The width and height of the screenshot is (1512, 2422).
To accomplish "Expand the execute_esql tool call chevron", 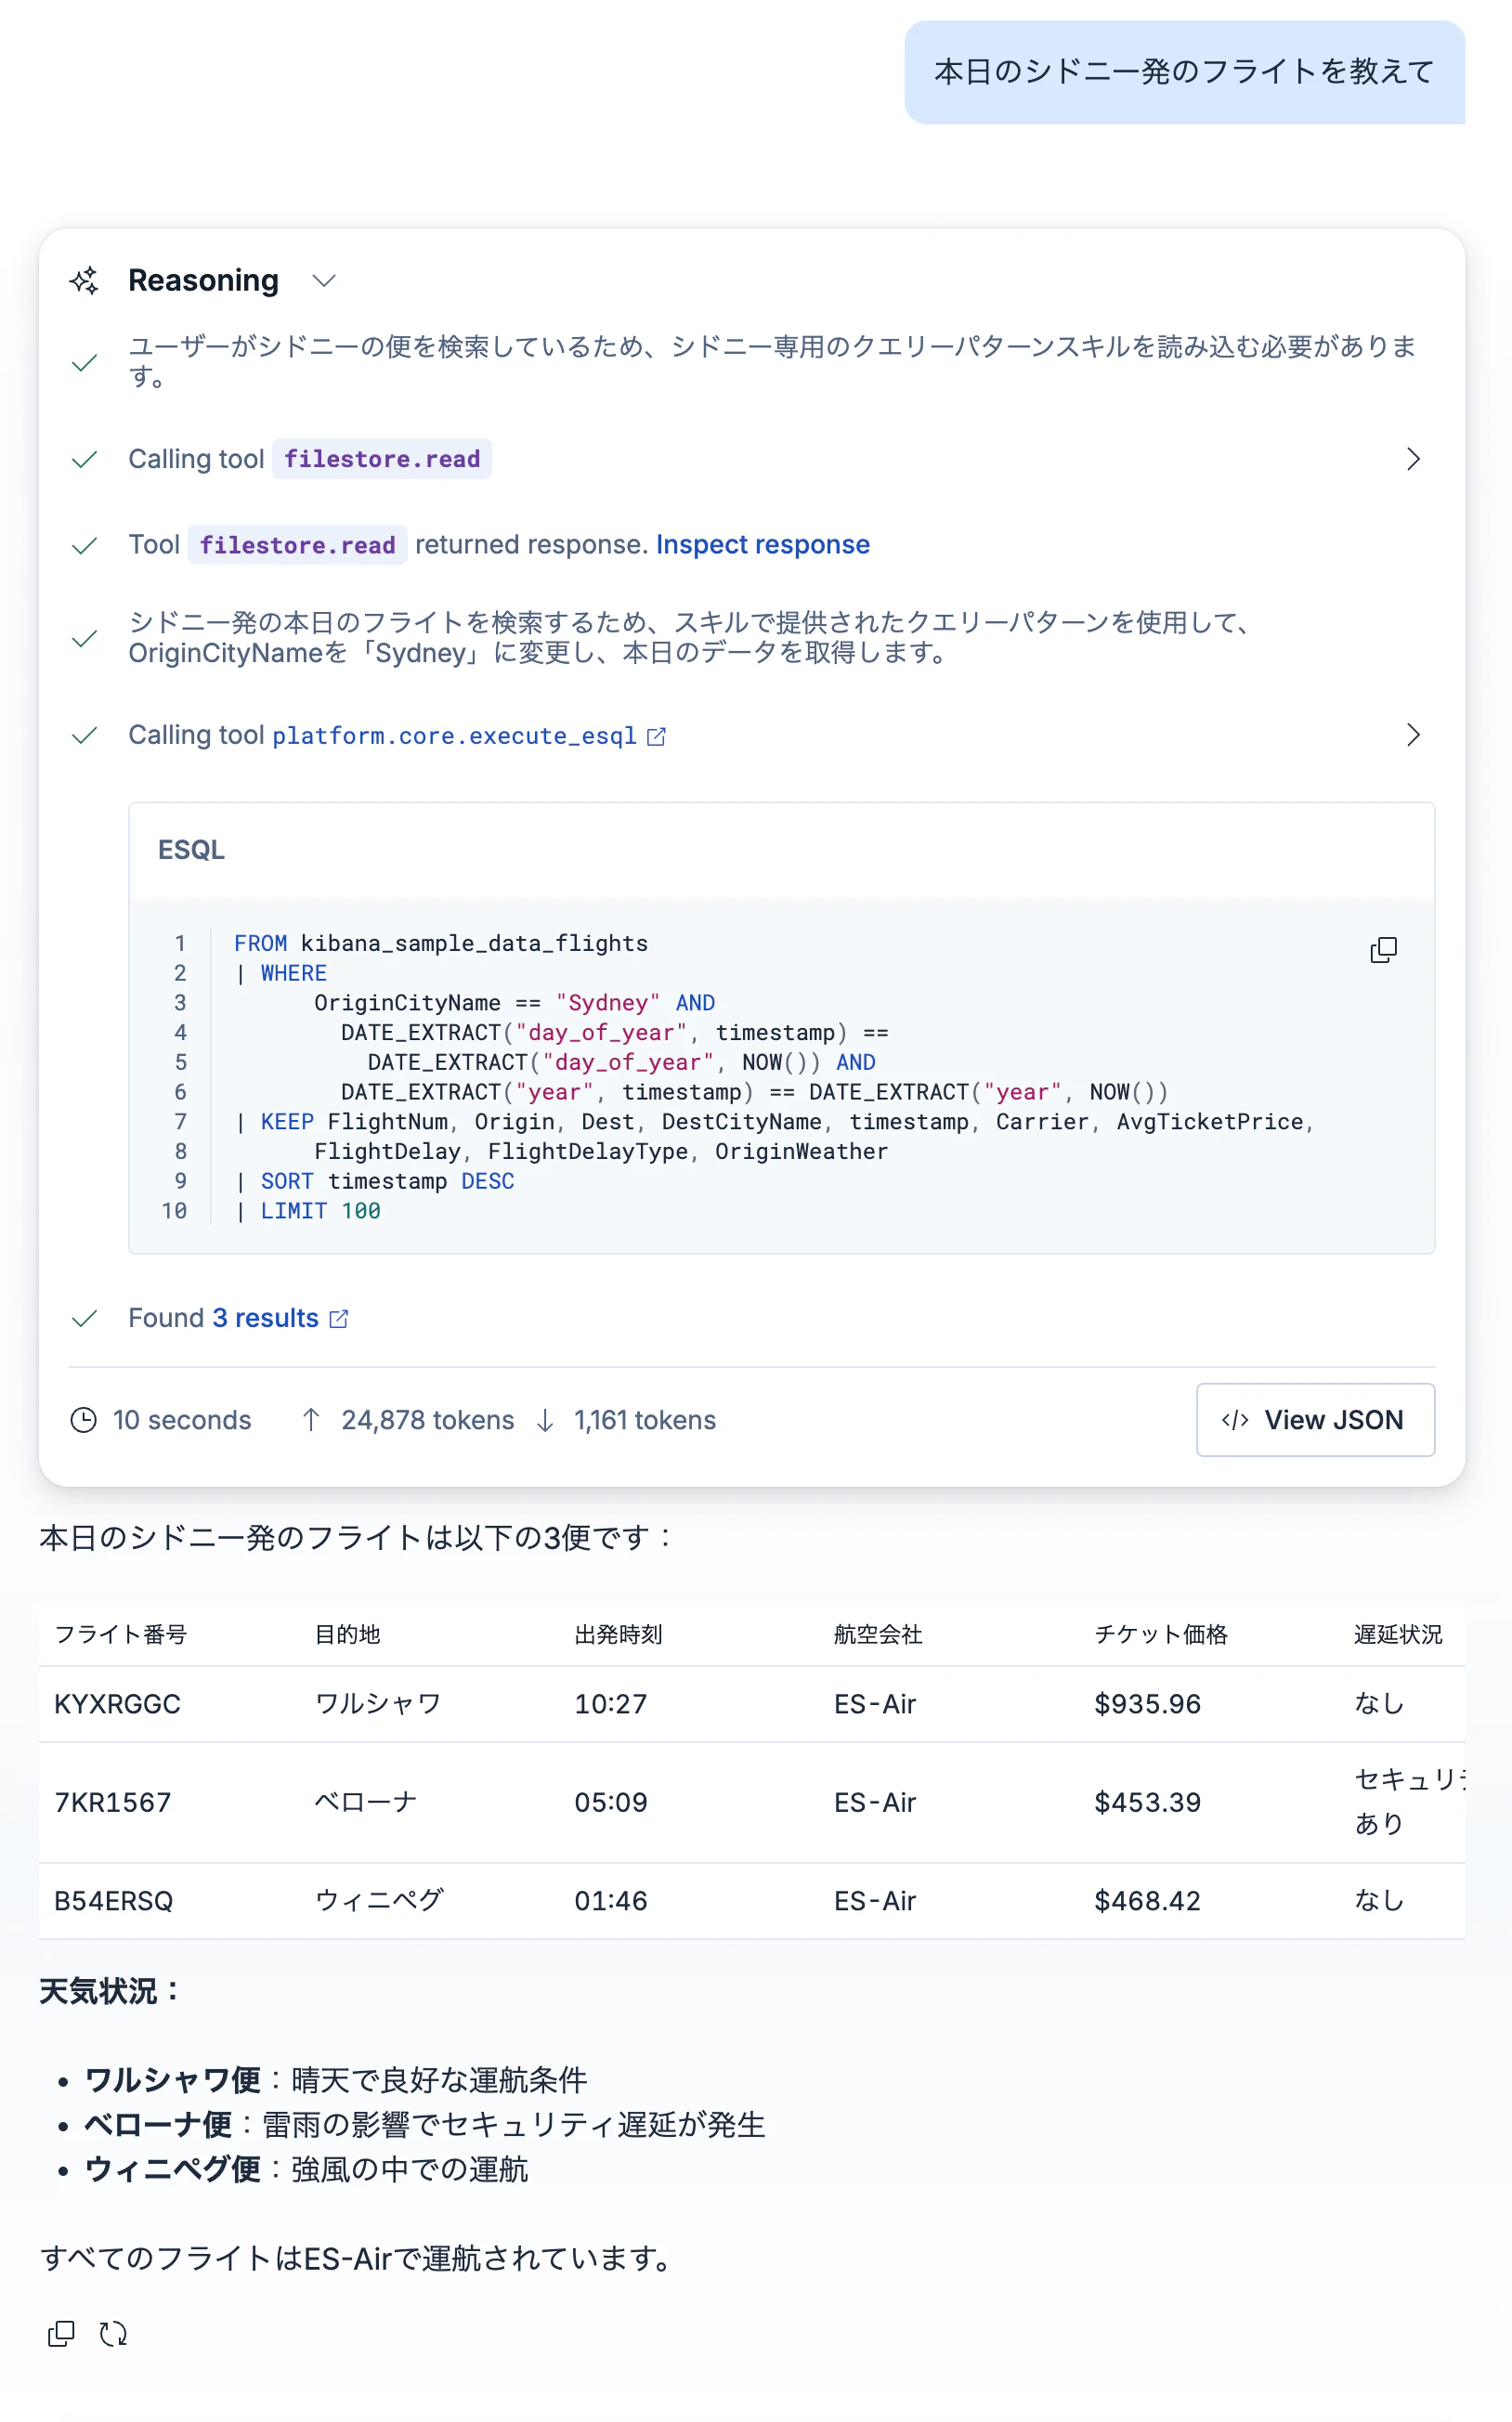I will pyautogui.click(x=1412, y=735).
